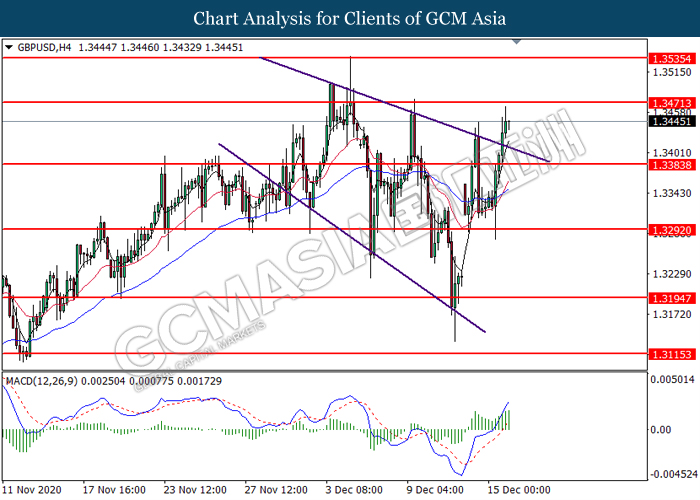The image size is (700, 500).
Task: Click the 1.35150 price scale value
Action: [671, 72]
